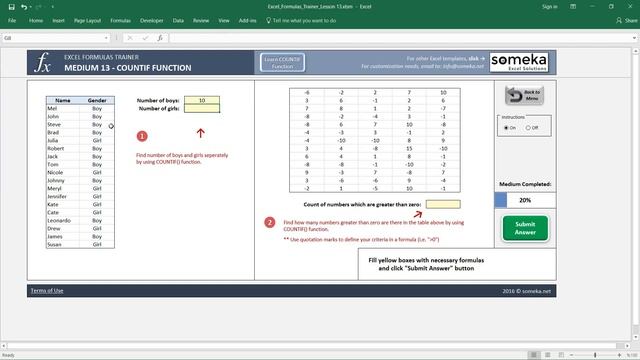640x360 pixels.
Task: Open the Data tab
Action: [x=178, y=20]
